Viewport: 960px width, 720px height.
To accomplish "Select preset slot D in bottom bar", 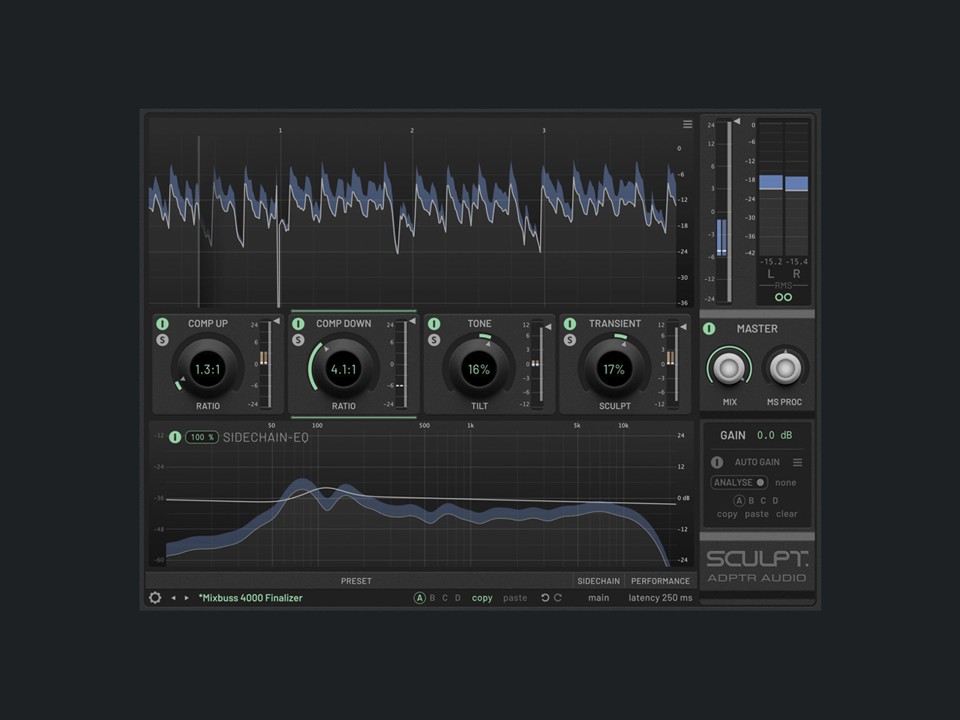I will coord(457,598).
